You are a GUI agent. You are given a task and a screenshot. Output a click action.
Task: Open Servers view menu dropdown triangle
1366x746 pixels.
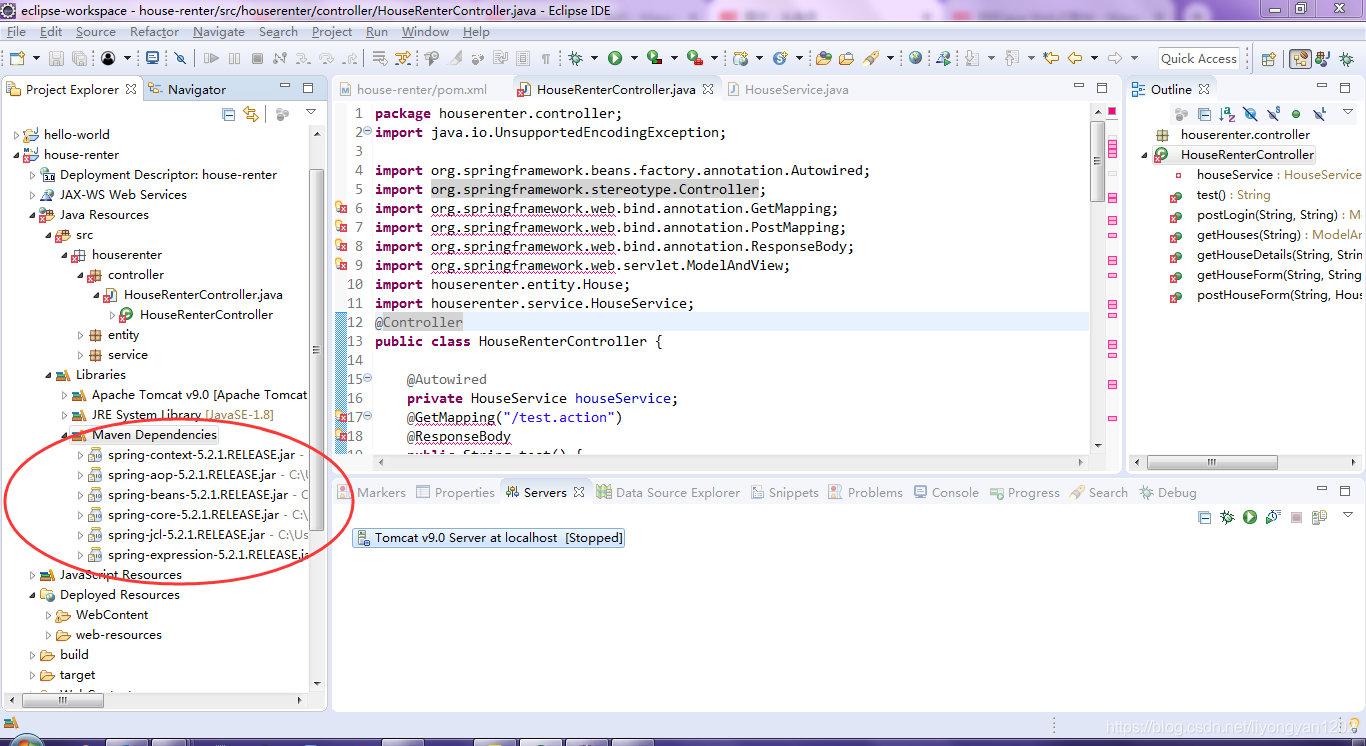1348,514
